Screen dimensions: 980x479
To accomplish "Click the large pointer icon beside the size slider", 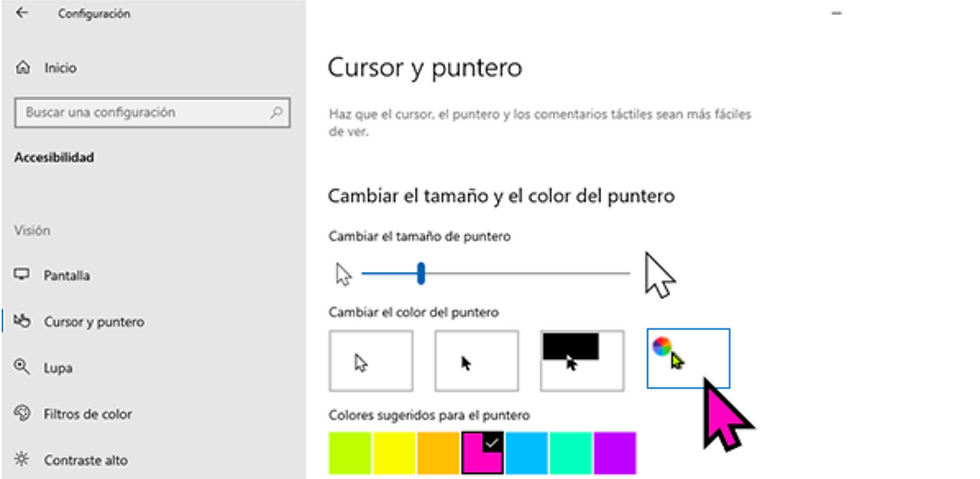I will coord(660,275).
